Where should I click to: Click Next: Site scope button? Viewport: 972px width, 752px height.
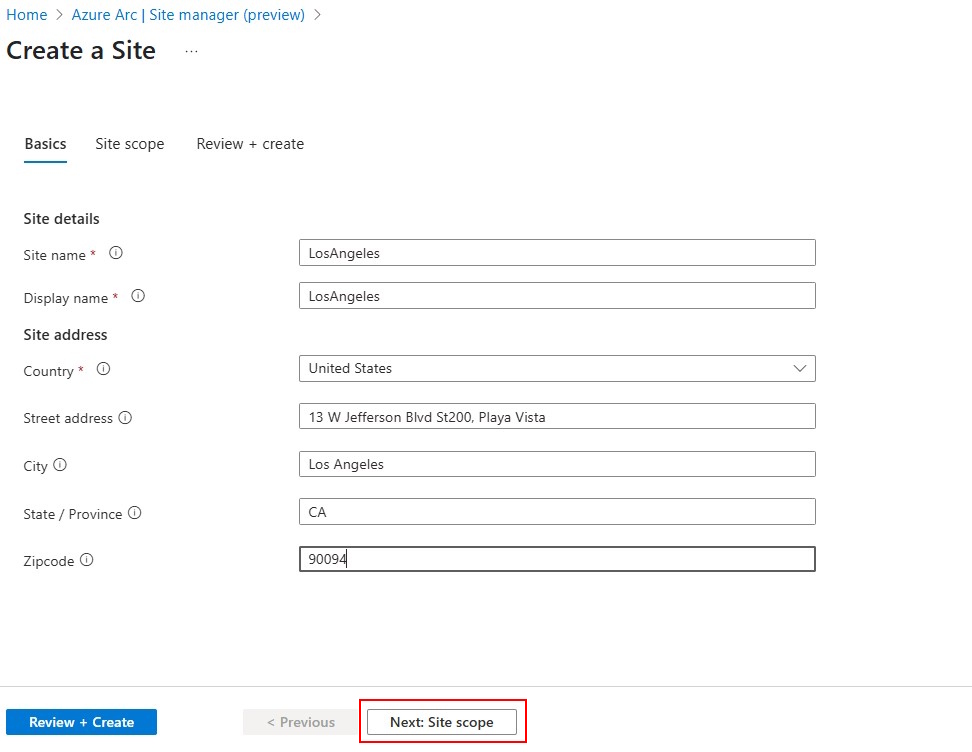point(442,722)
